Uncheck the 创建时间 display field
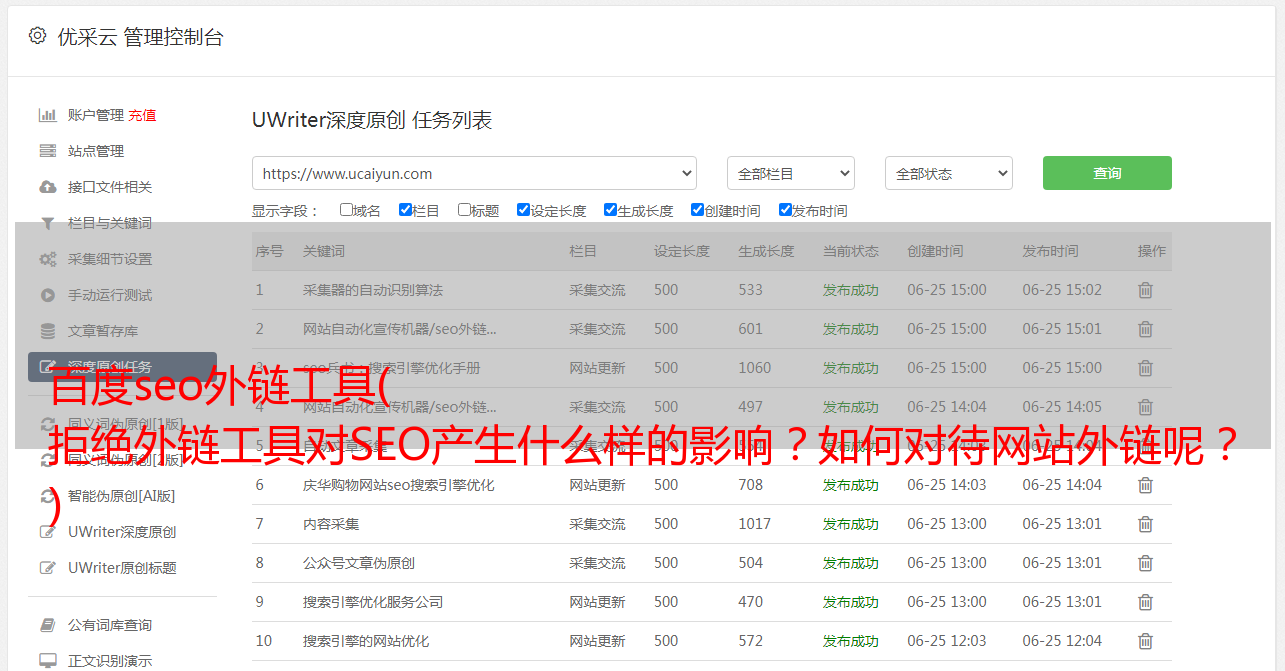Viewport: 1285px width, 671px height. pos(697,210)
